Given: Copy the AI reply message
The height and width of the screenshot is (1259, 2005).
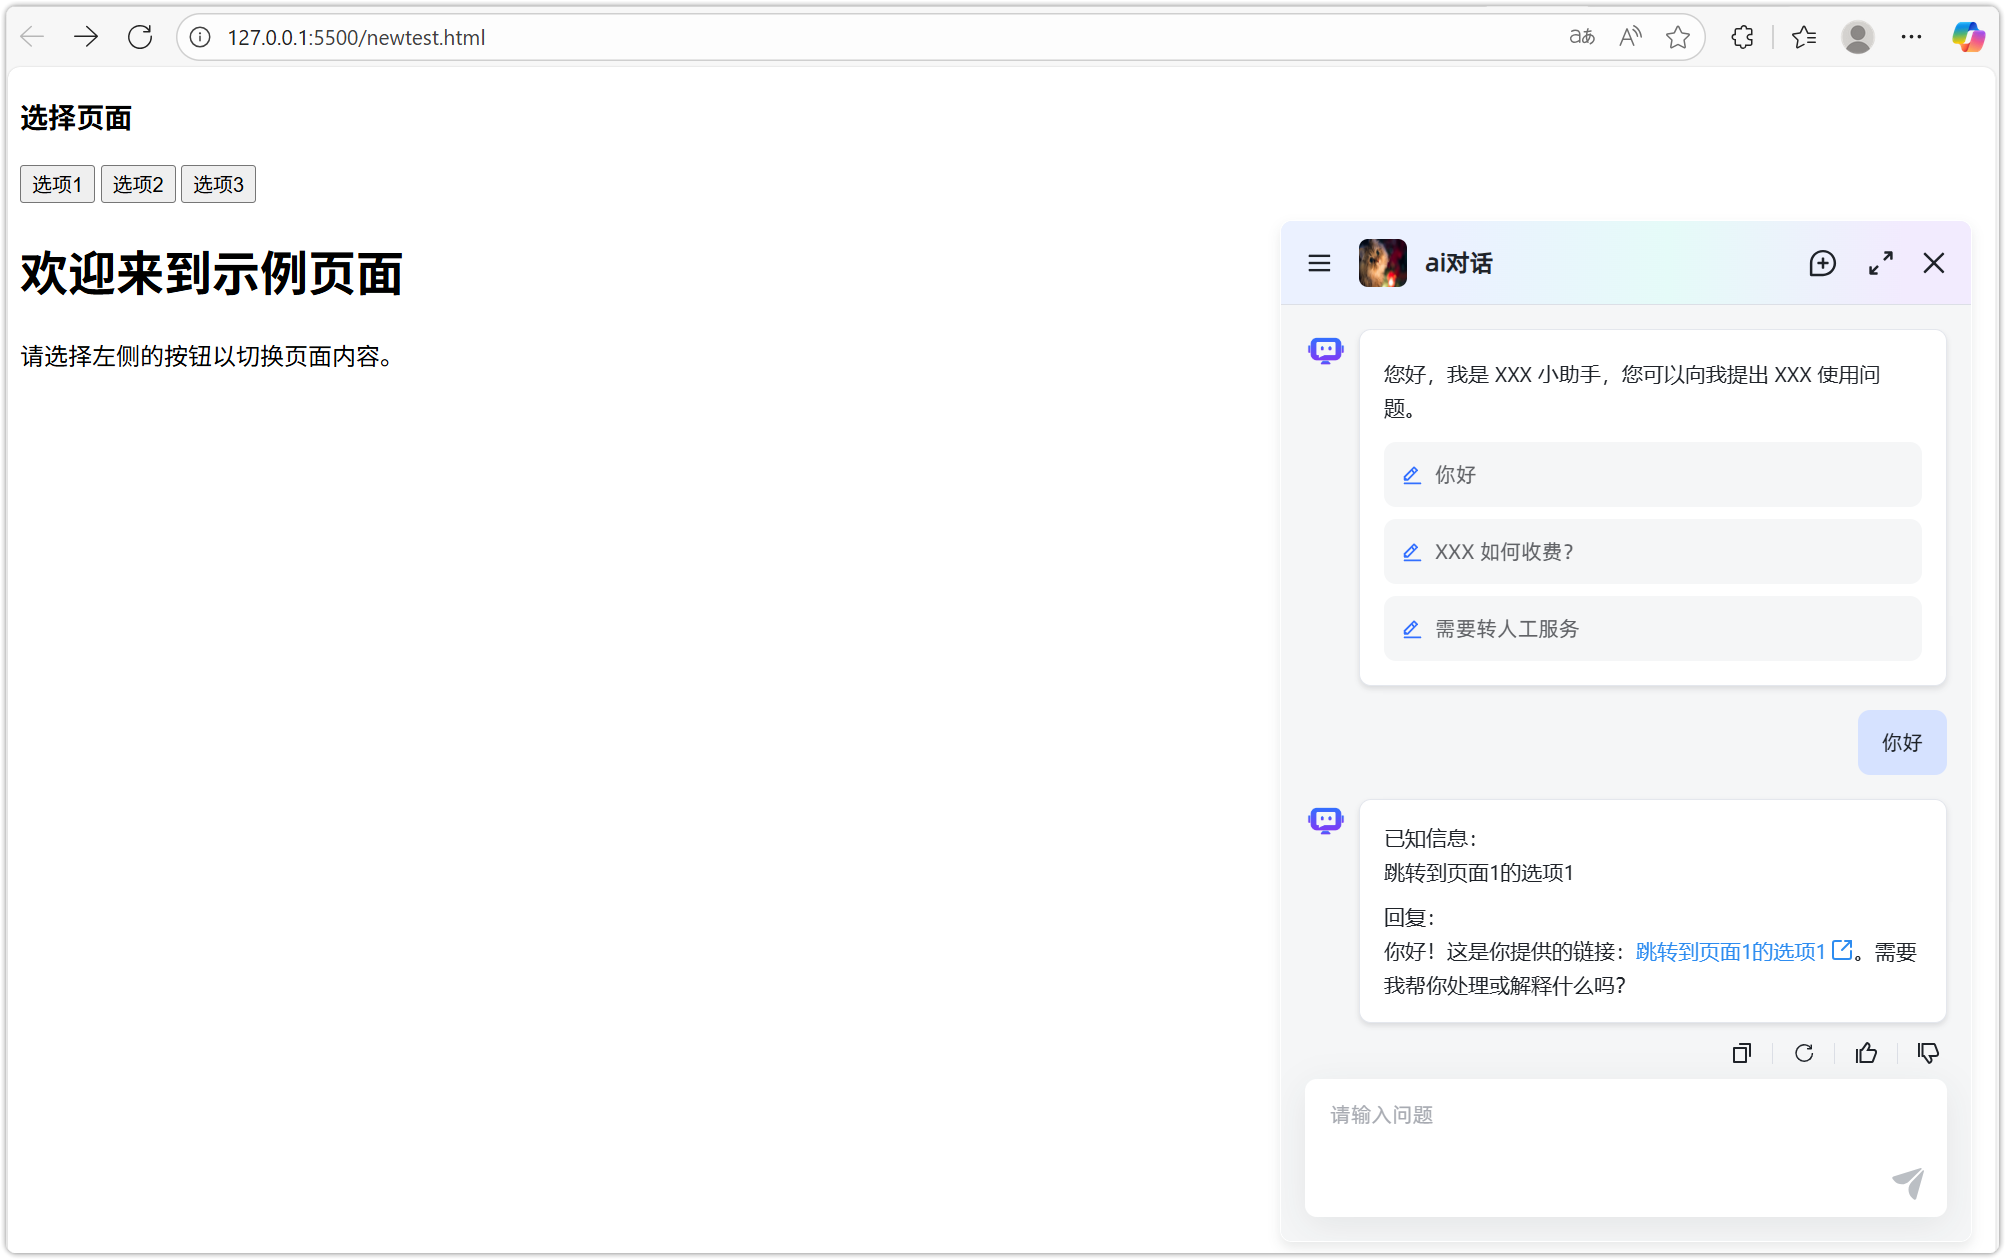Looking at the screenshot, I should tap(1741, 1053).
